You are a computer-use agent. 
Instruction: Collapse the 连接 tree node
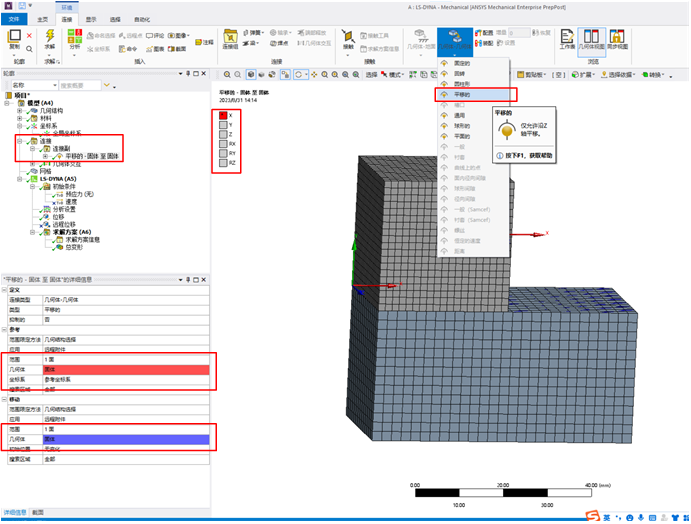point(19,141)
